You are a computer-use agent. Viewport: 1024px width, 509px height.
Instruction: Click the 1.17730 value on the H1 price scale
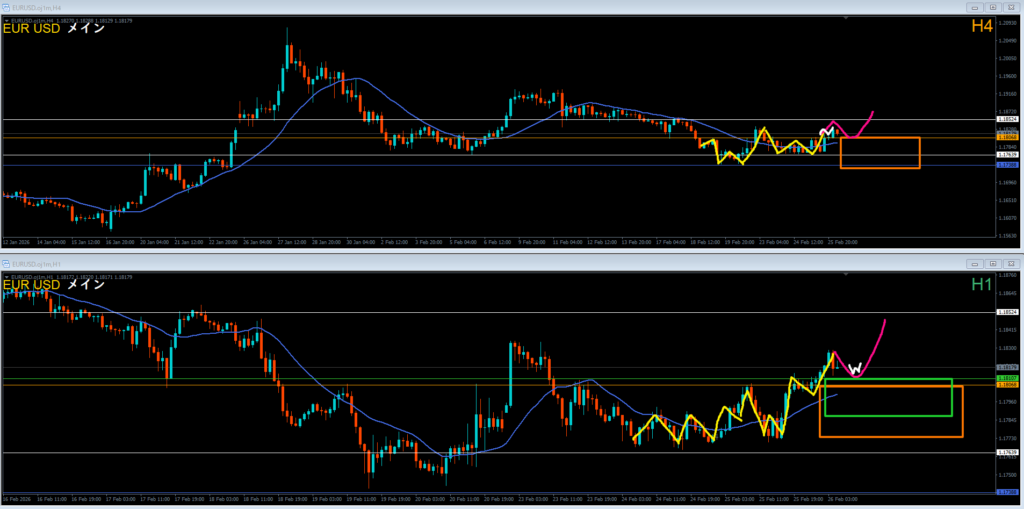point(1006,438)
